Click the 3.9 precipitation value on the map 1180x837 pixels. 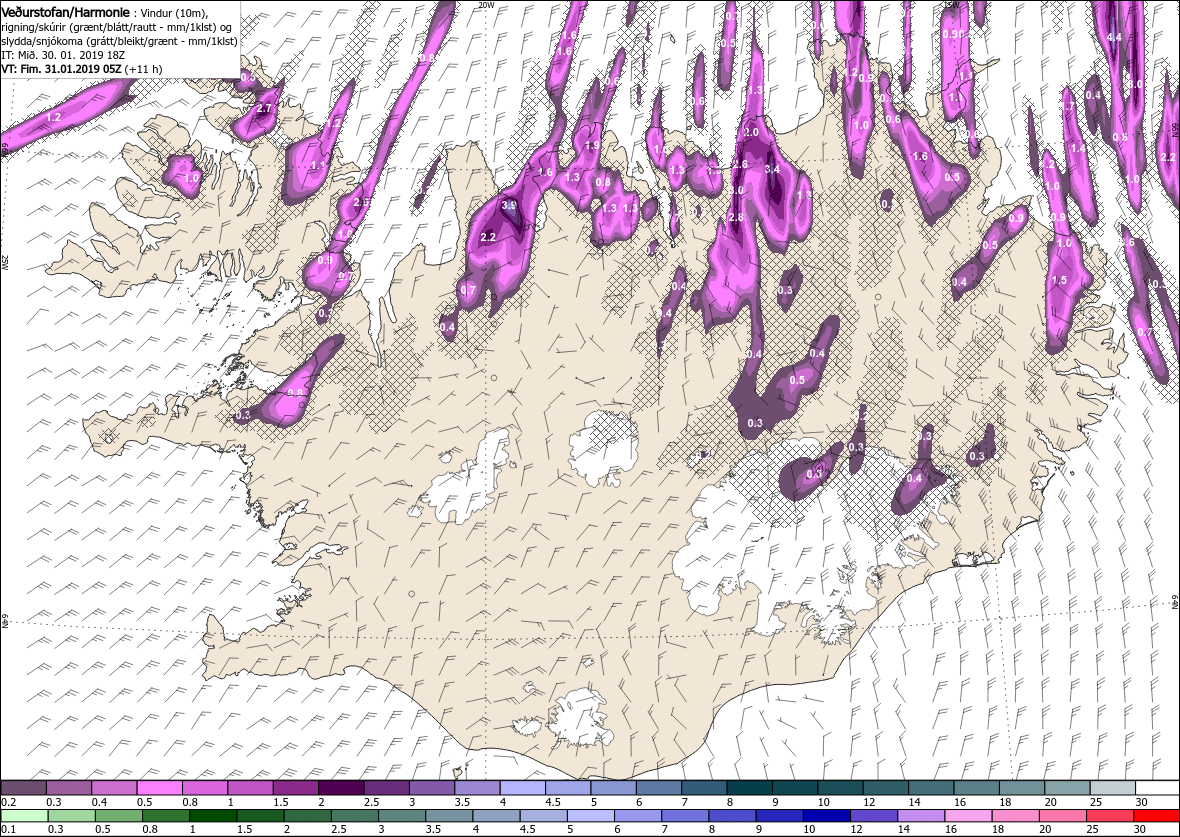coord(509,205)
